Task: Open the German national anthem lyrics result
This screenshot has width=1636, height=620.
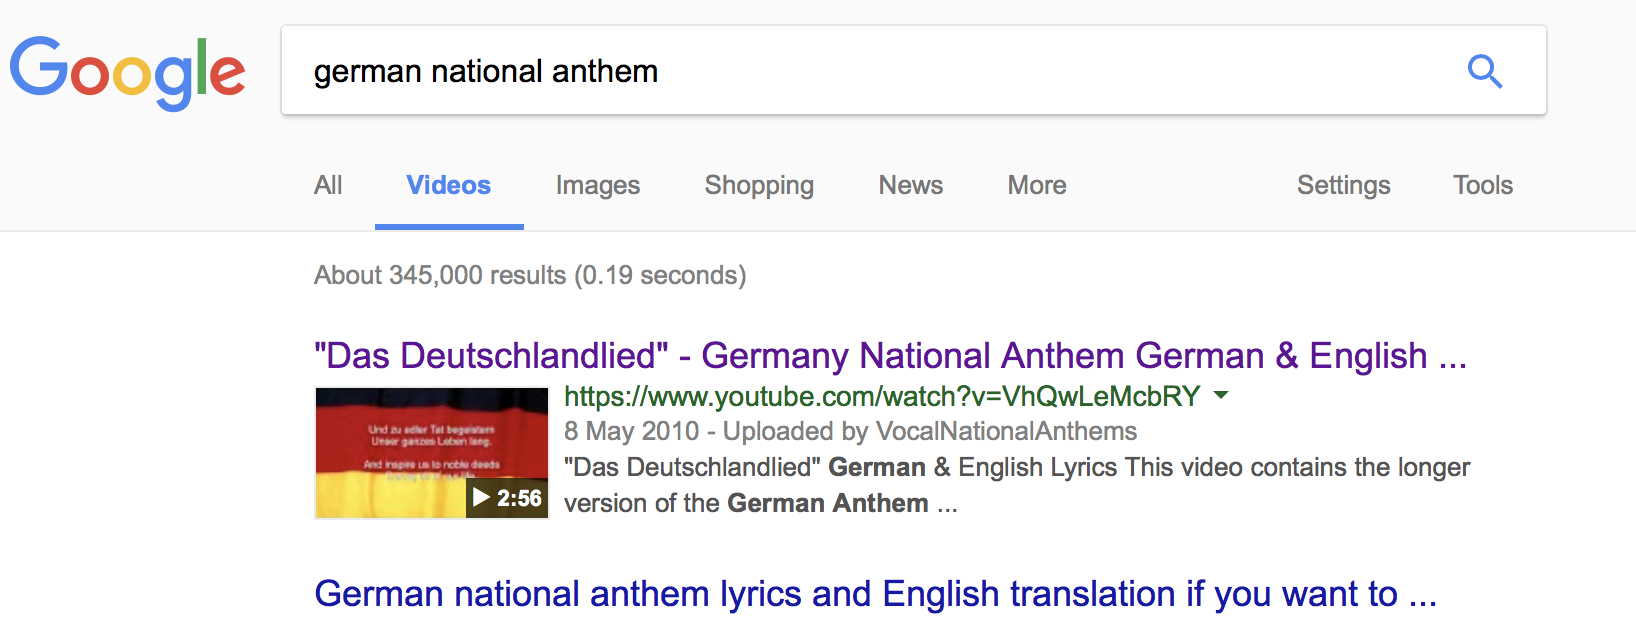Action: [x=876, y=594]
